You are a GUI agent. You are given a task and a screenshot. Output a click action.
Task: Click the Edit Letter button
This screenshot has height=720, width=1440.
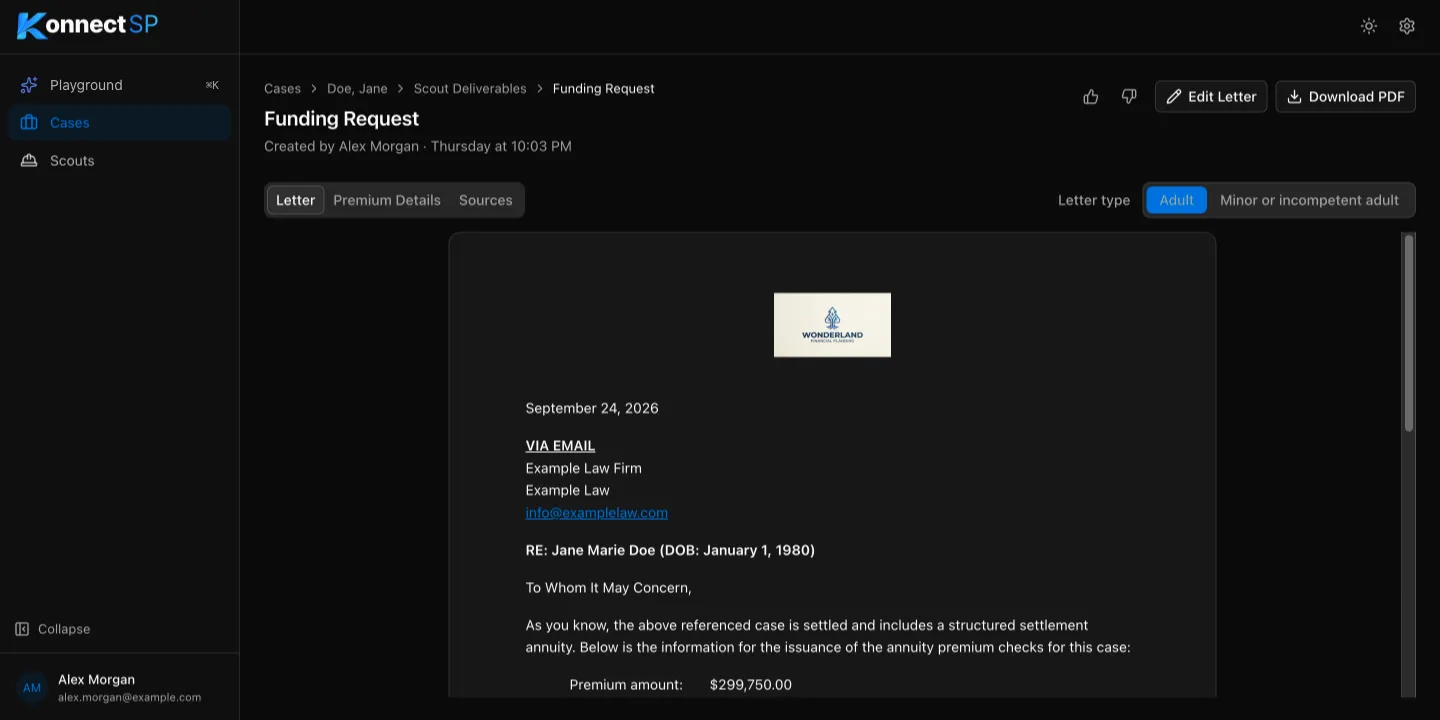click(x=1211, y=97)
